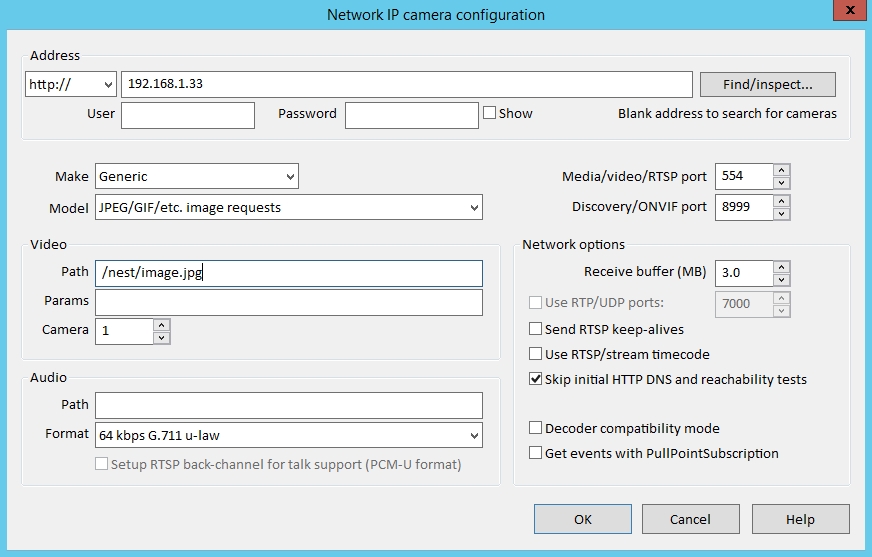Increment the Camera number spinner

point(162,325)
